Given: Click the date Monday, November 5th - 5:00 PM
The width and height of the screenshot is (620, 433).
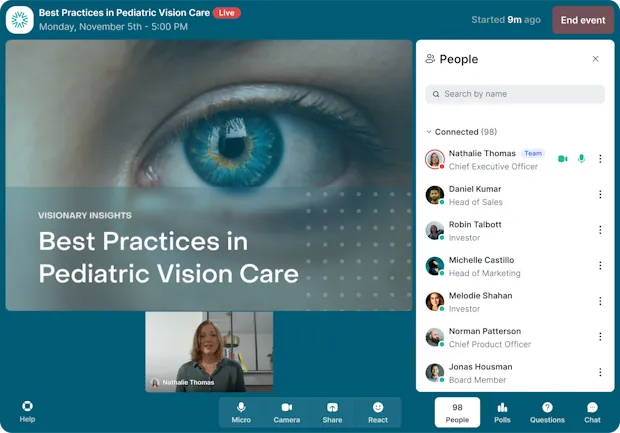Looking at the screenshot, I should coord(113,27).
